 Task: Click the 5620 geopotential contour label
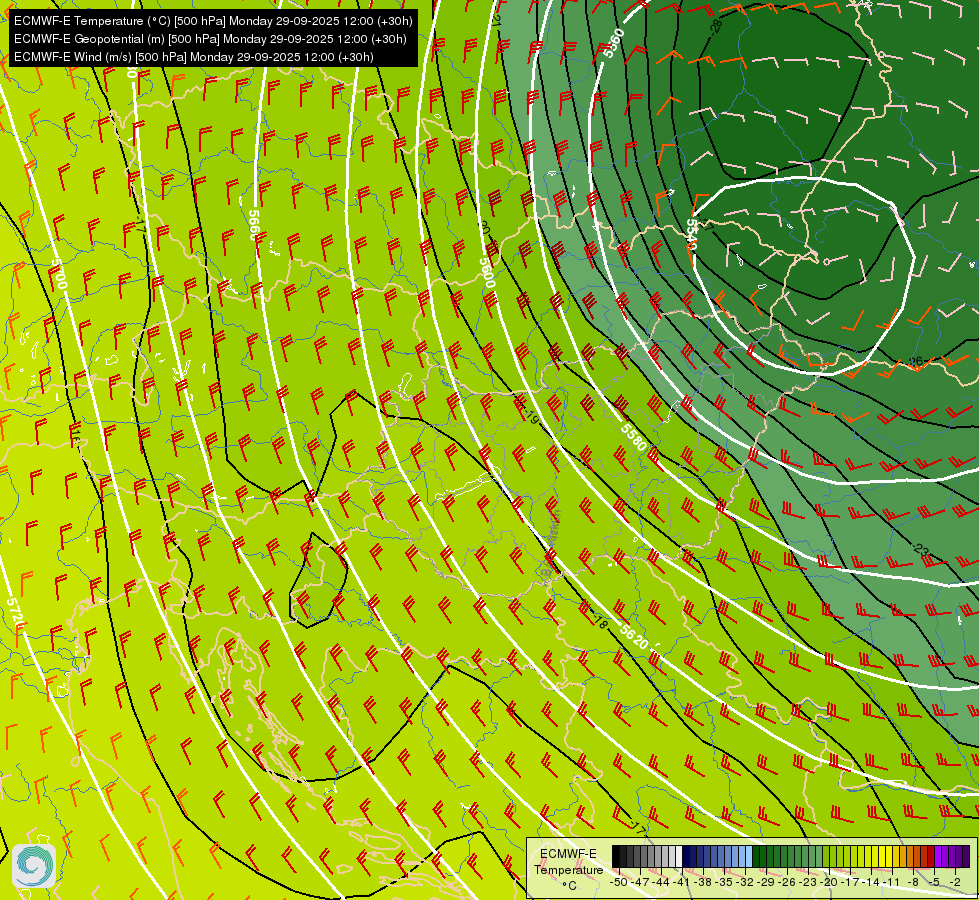[635, 637]
